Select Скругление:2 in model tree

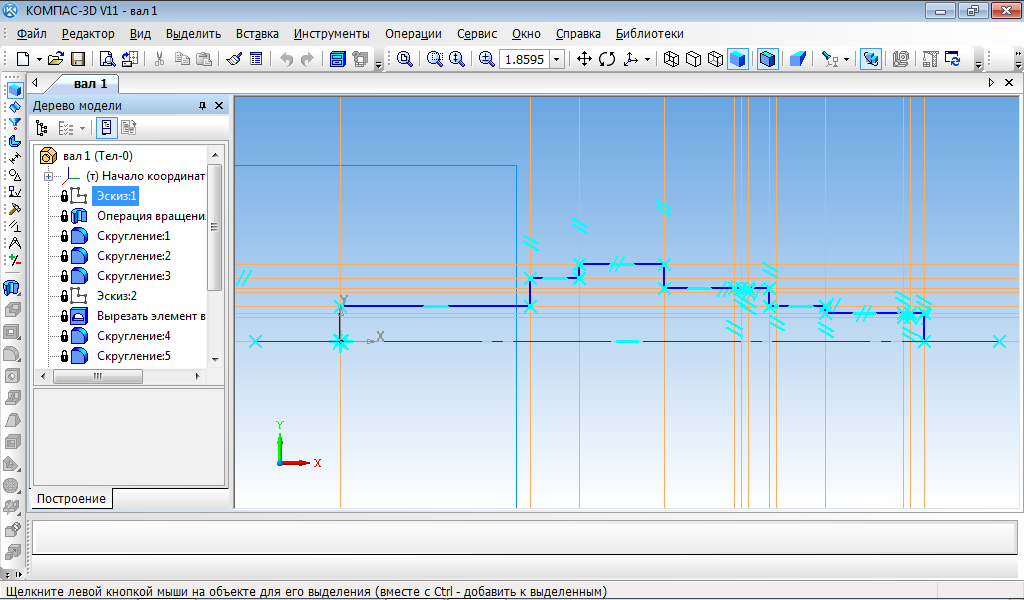134,256
